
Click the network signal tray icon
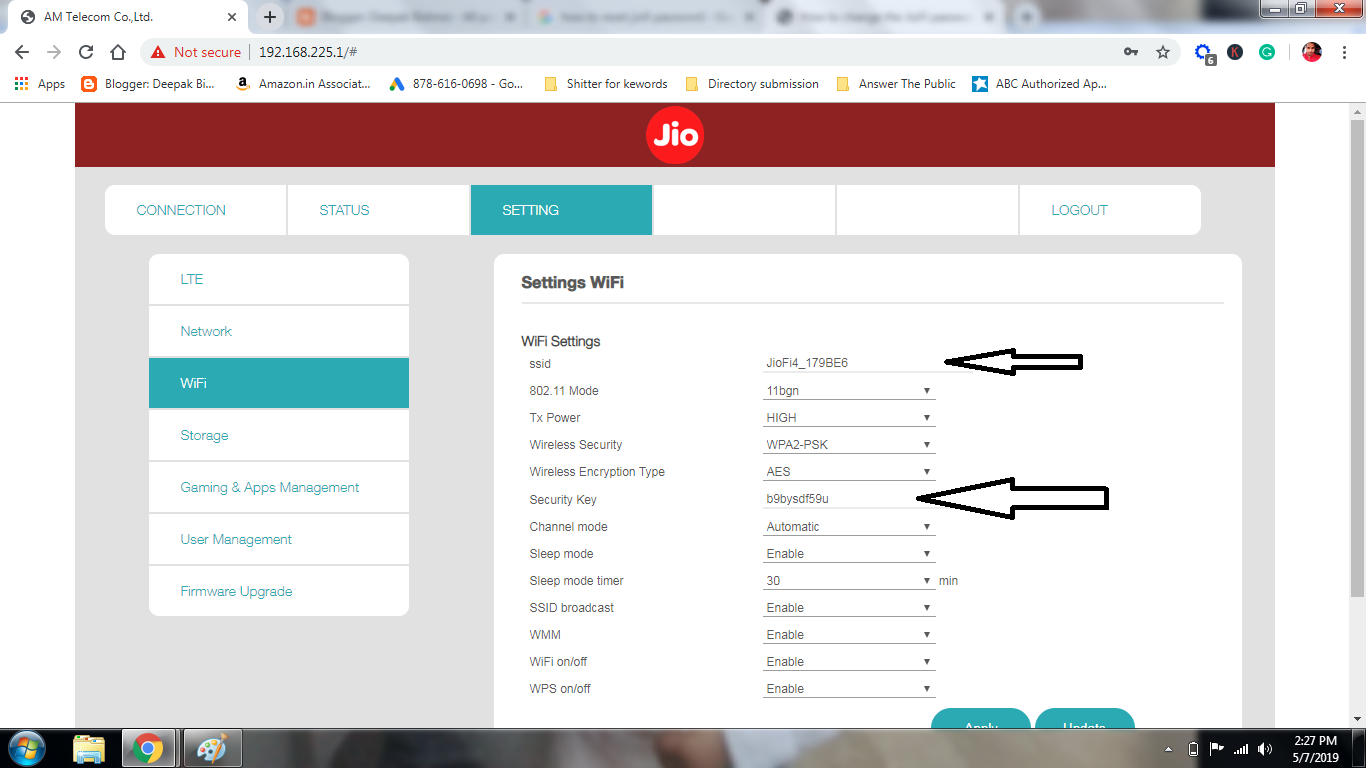(x=1241, y=749)
